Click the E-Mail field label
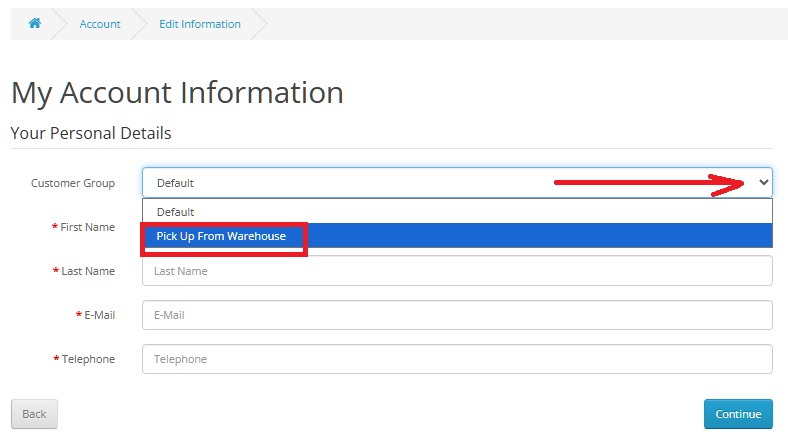This screenshot has width=788, height=435. (x=99, y=315)
